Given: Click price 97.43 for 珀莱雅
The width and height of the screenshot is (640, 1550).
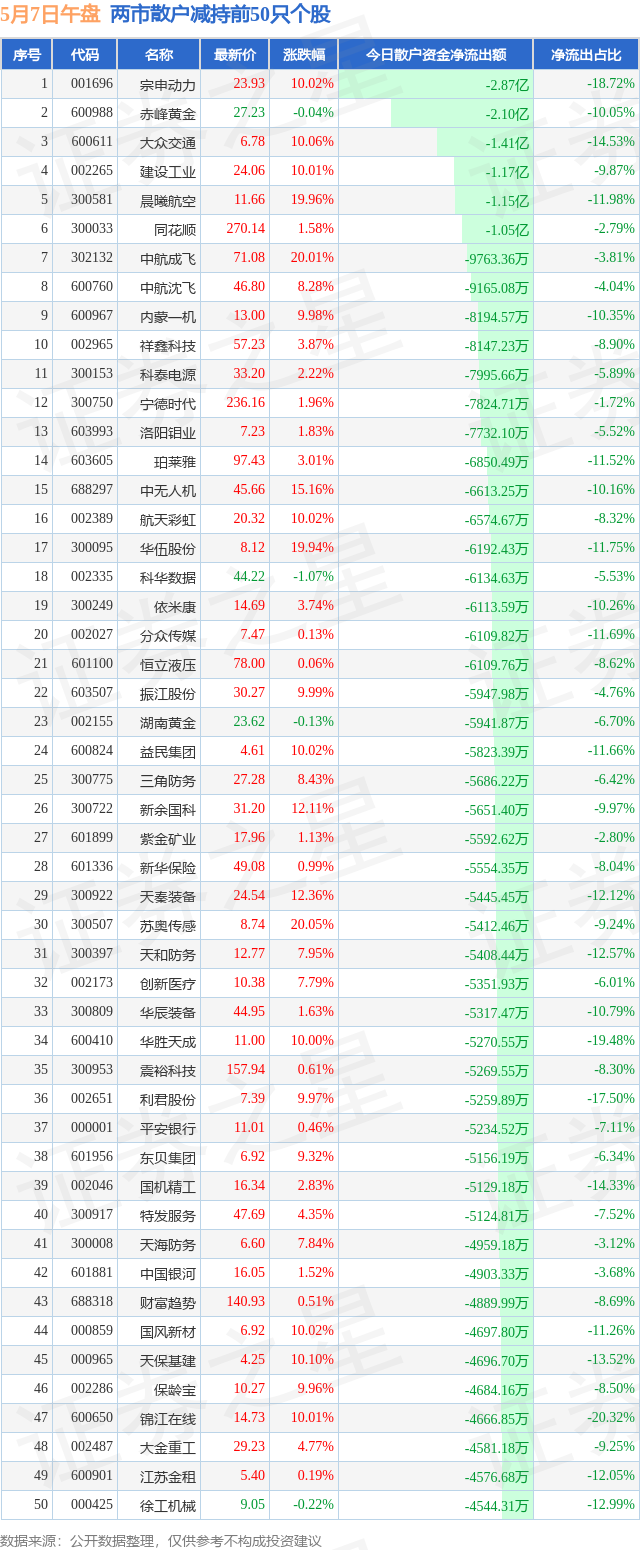Looking at the screenshot, I should [248, 461].
